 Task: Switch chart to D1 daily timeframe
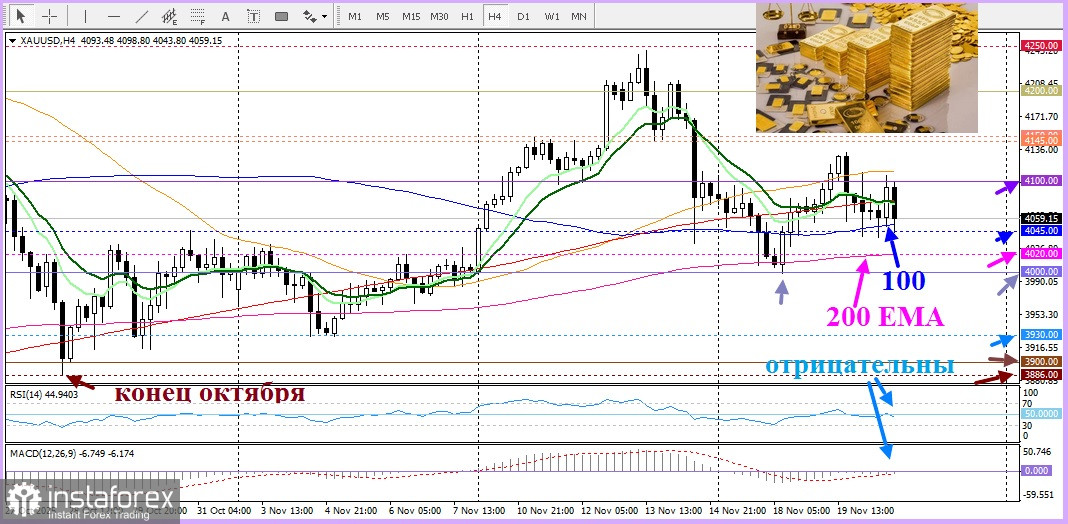coord(523,16)
